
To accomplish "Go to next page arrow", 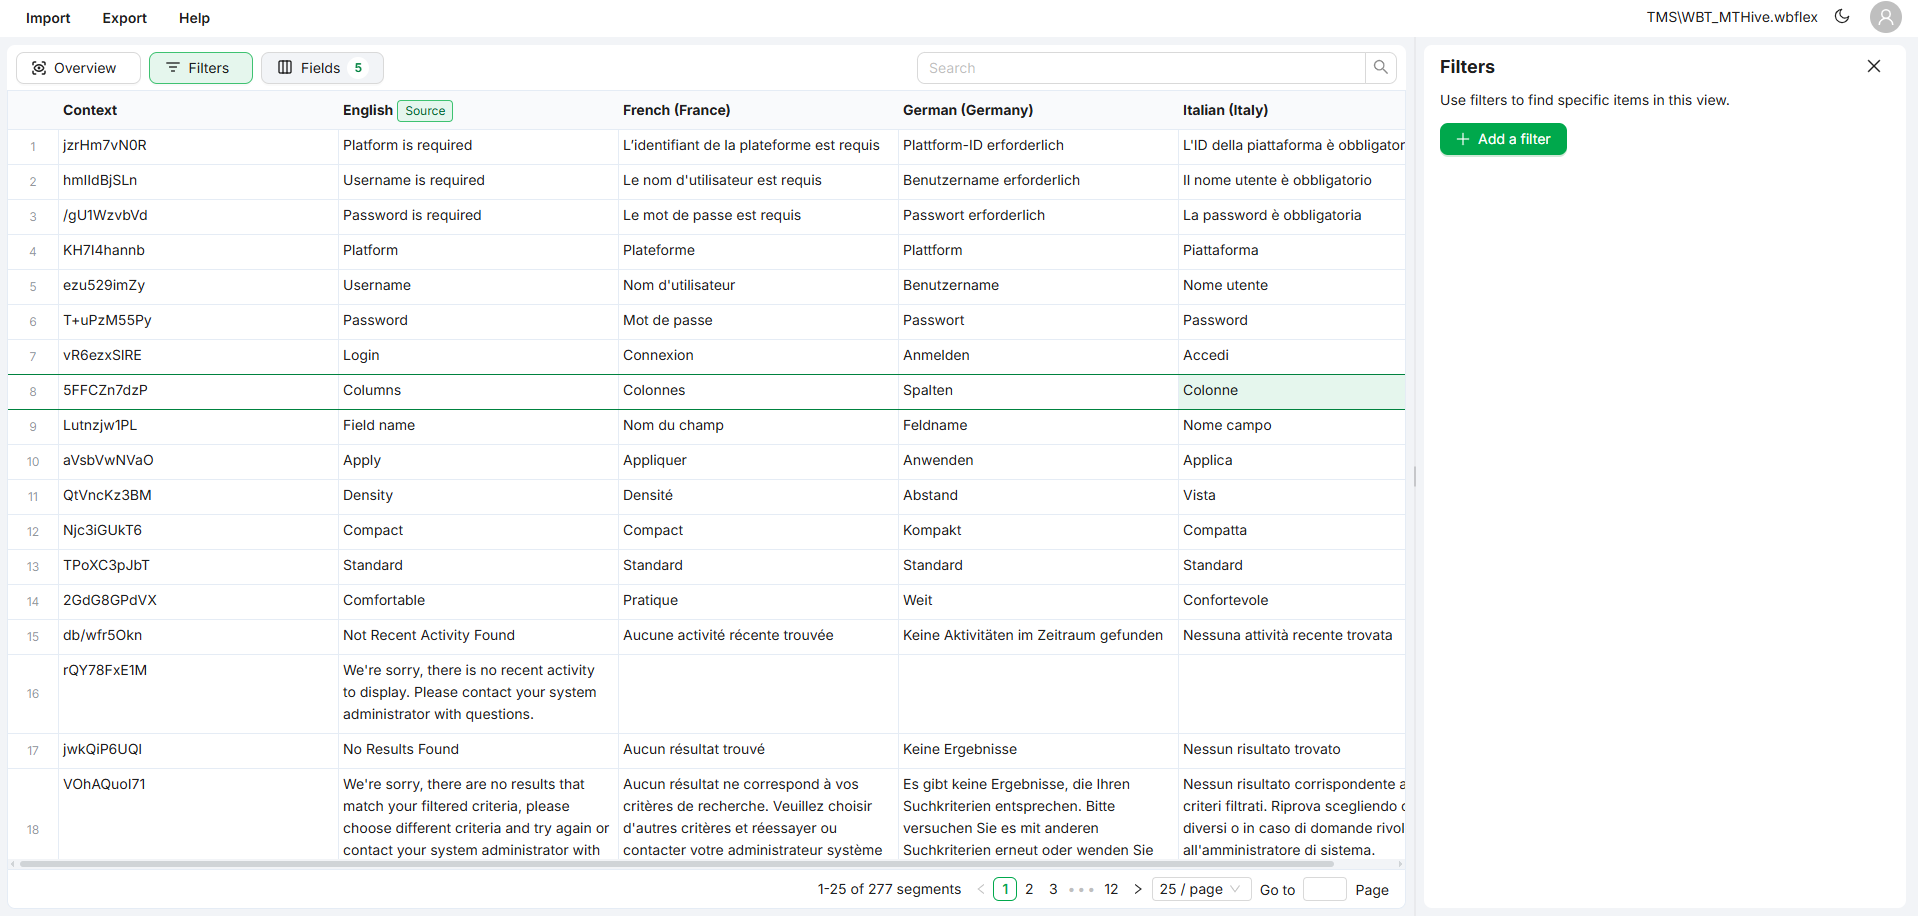I will click(1138, 889).
